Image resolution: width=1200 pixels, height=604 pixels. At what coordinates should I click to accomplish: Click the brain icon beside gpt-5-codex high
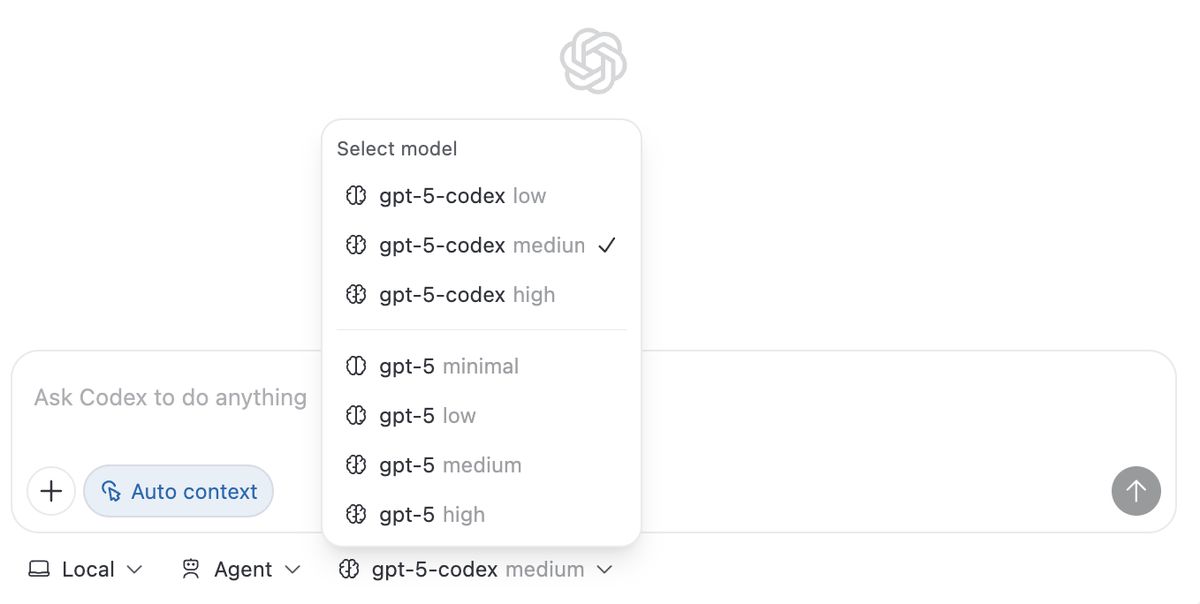[x=356, y=295]
